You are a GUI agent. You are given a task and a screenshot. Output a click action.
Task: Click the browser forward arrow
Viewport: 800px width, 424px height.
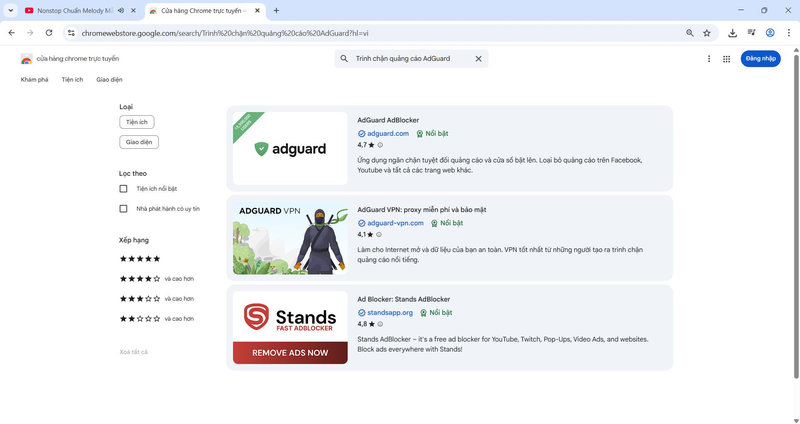[x=30, y=33]
